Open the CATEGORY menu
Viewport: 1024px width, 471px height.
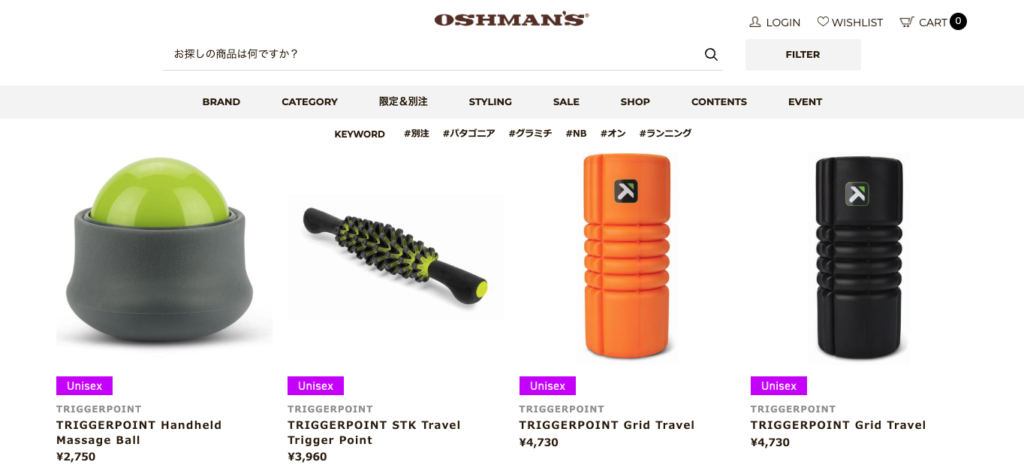point(310,102)
